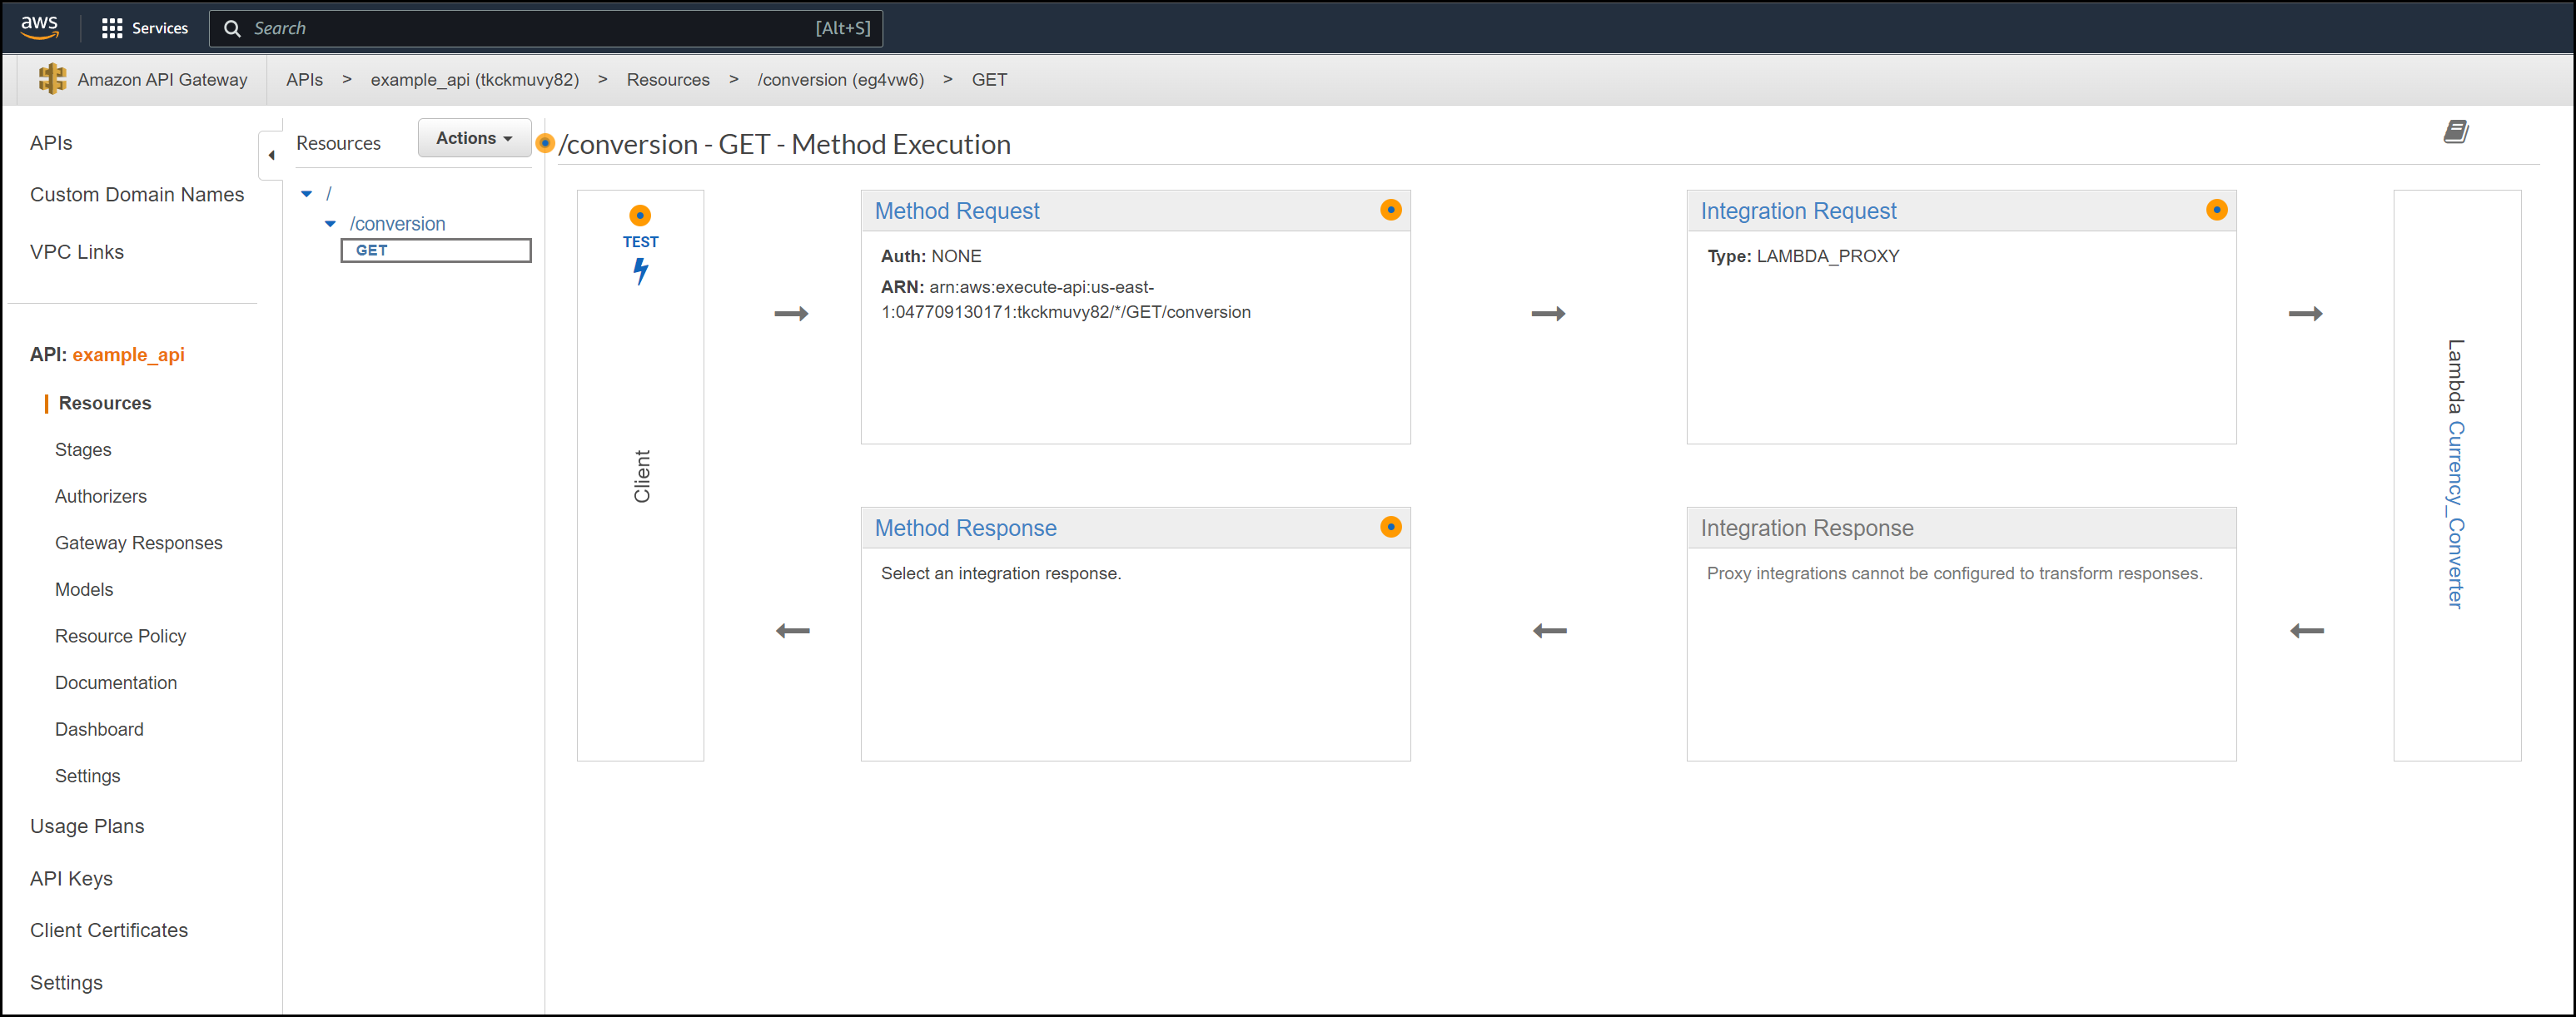The height and width of the screenshot is (1017, 2576).
Task: Open APIs from the breadcrumb trail
Action: [304, 79]
